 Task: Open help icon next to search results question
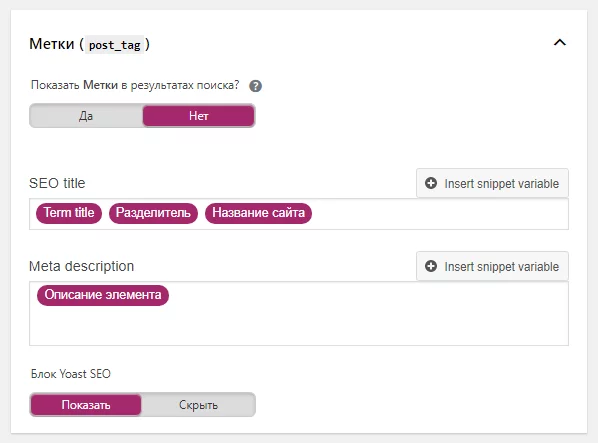pos(255,86)
